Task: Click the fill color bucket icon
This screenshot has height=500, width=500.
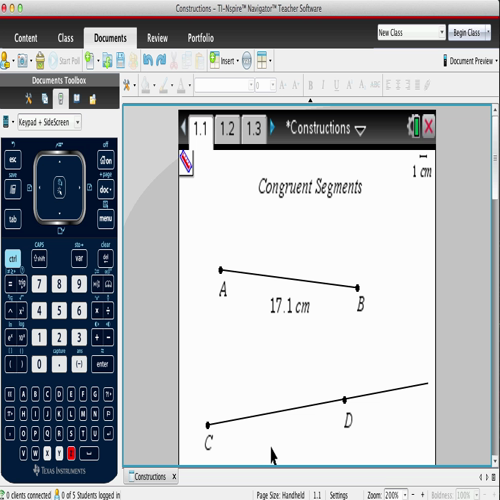Action: 145,85
